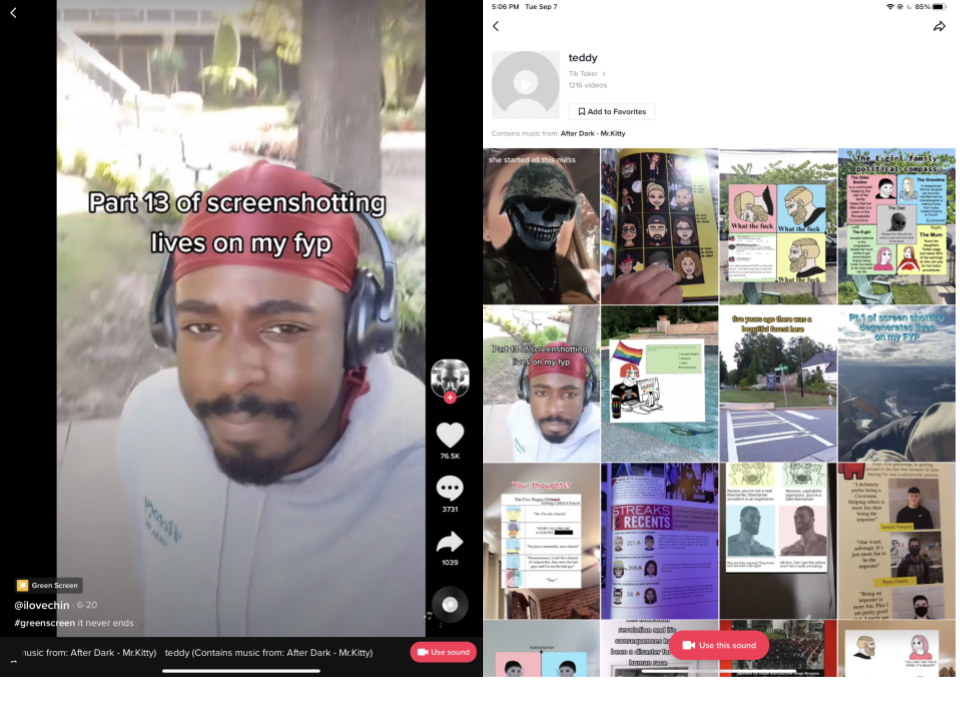Like the video with the heart icon
960x720 pixels.
coord(450,435)
